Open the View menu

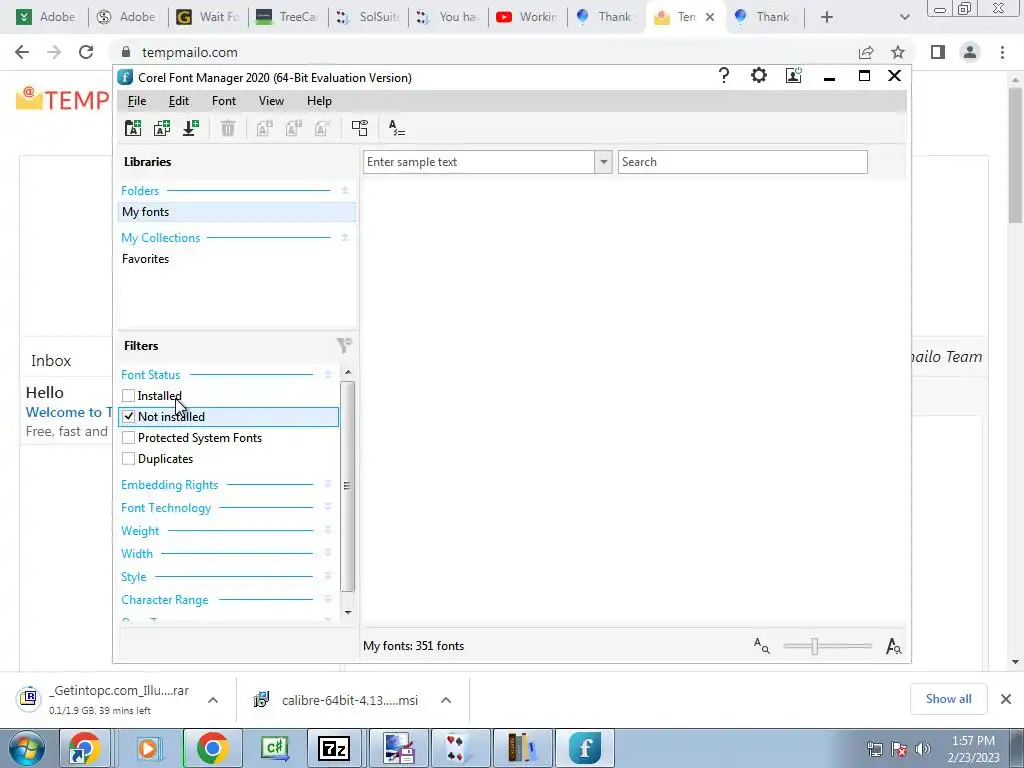(x=271, y=101)
